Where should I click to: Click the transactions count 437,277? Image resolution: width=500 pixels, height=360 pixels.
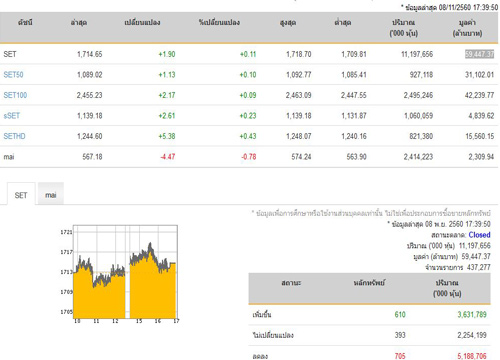tap(479, 267)
